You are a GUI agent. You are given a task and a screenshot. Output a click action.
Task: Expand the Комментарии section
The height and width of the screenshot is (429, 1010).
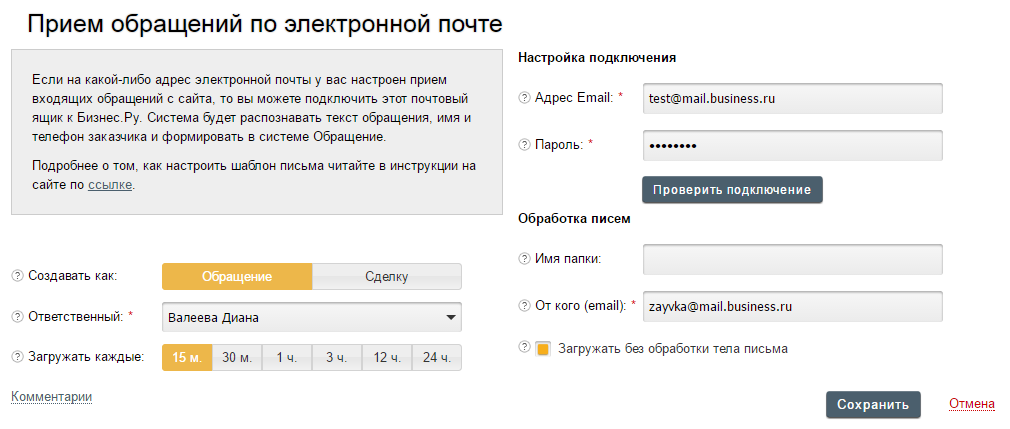click(x=51, y=397)
